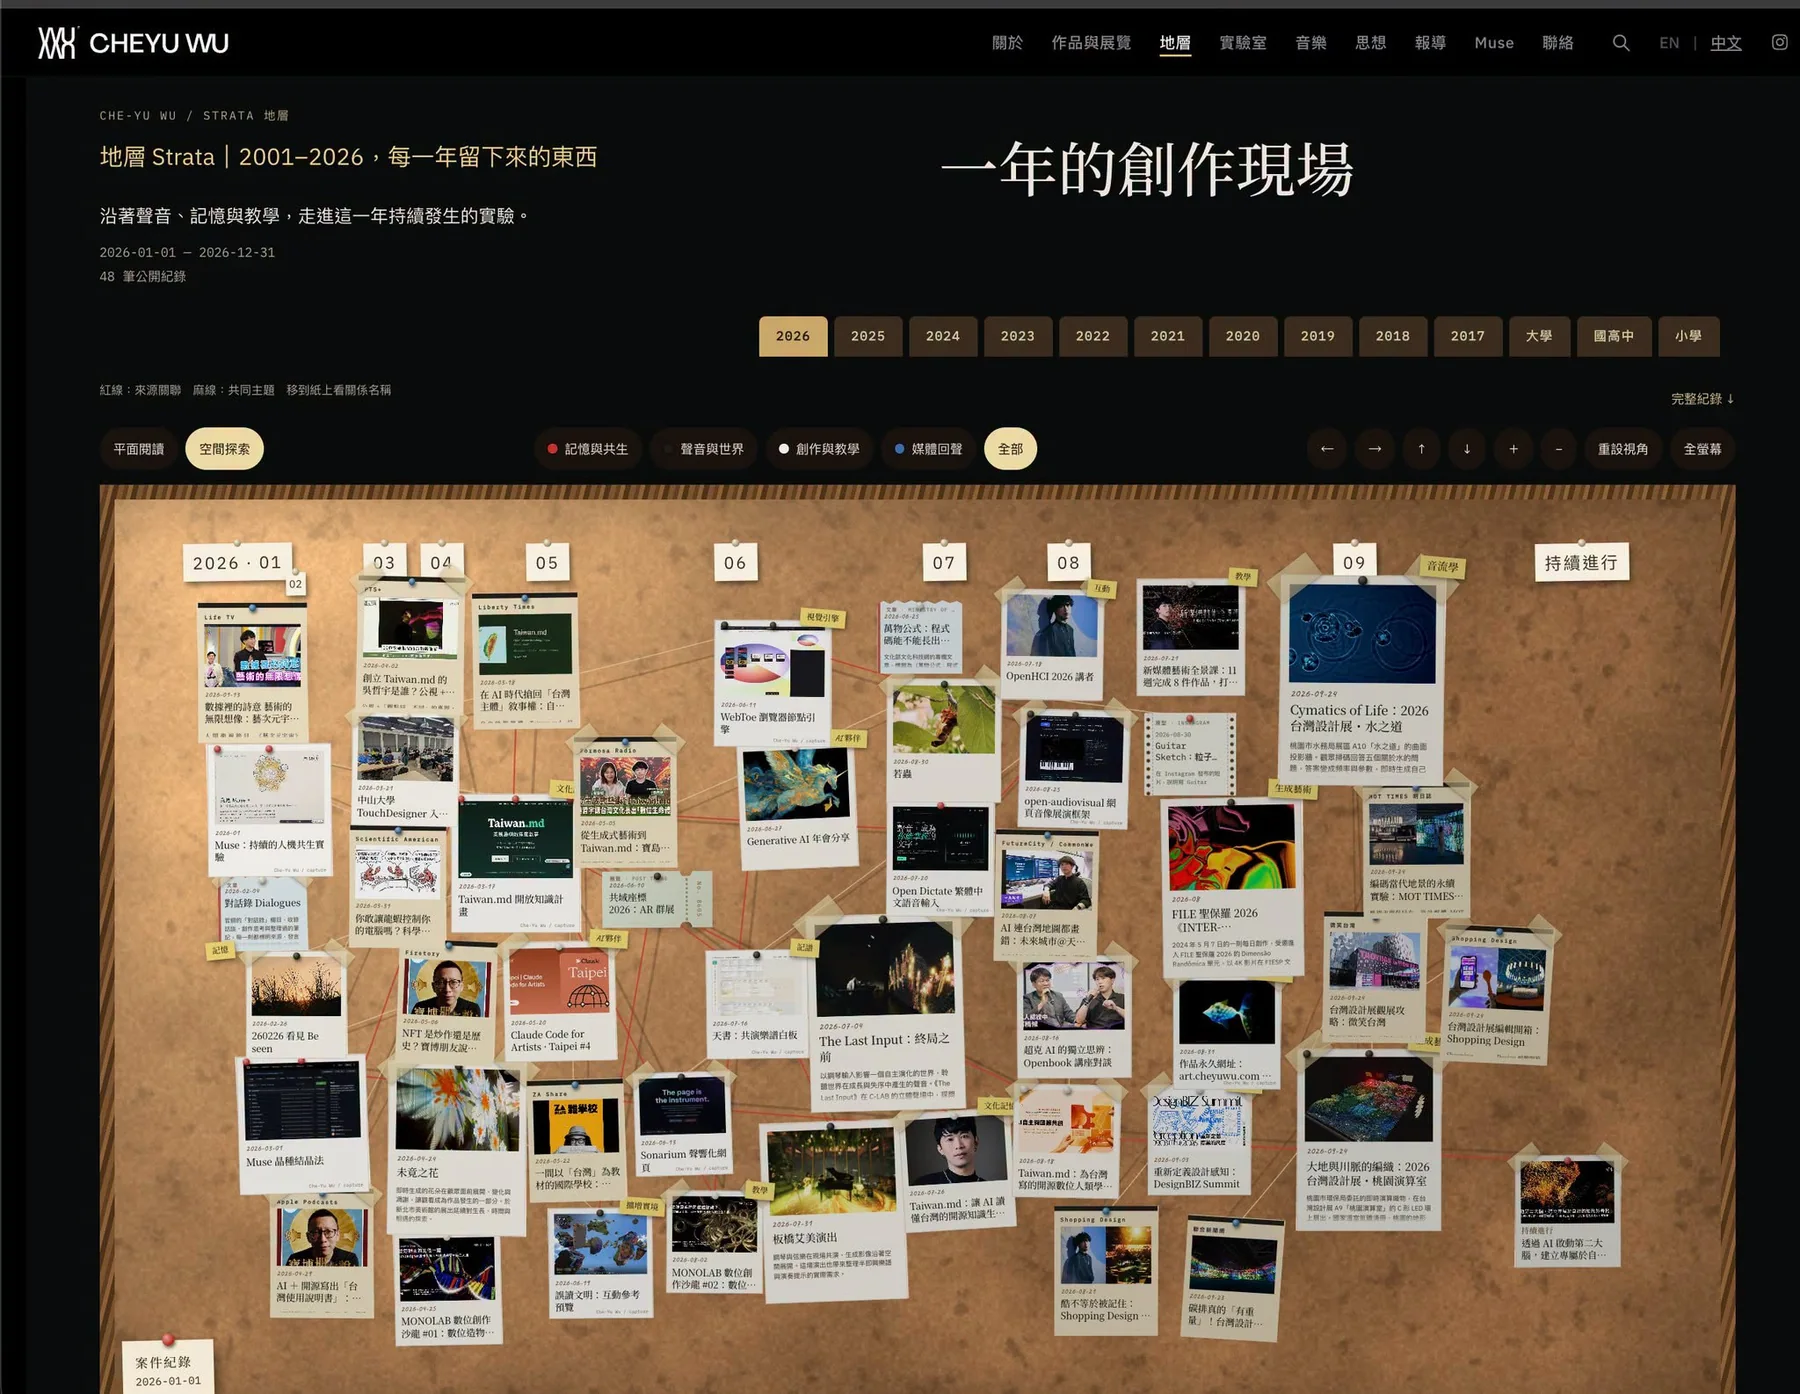
Task: Click the 持續進行 marker label
Action: click(1581, 562)
